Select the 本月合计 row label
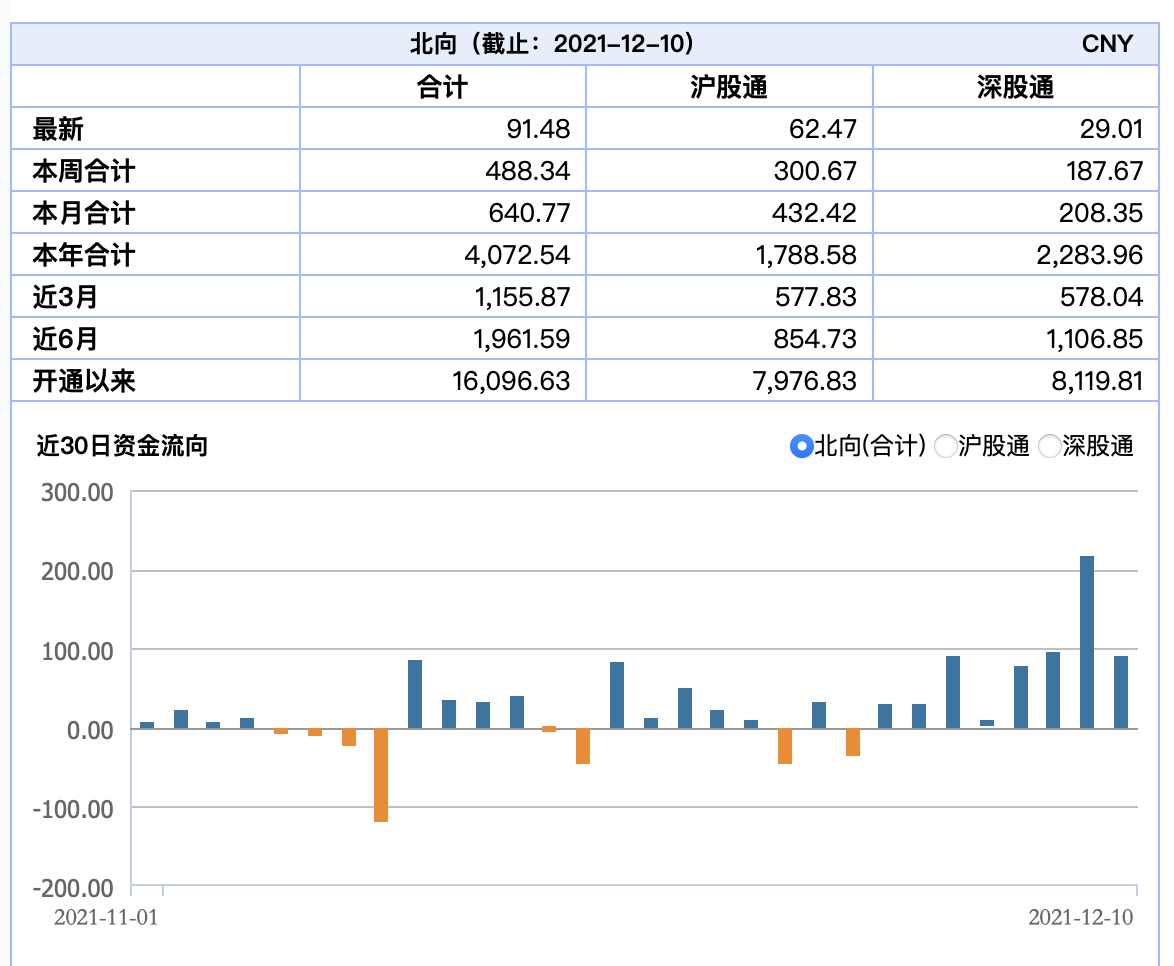Image resolution: width=1174 pixels, height=966 pixels. click(83, 213)
